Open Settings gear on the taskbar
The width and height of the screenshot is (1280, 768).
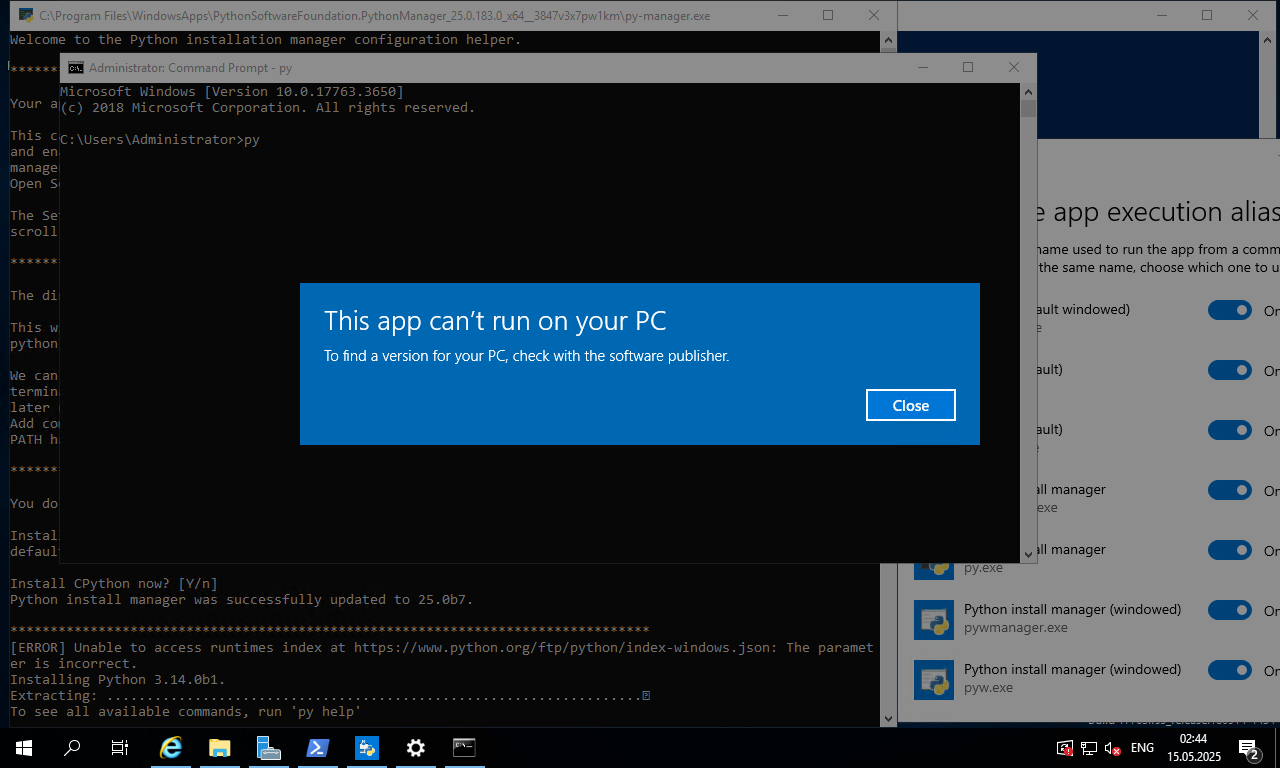[416, 747]
